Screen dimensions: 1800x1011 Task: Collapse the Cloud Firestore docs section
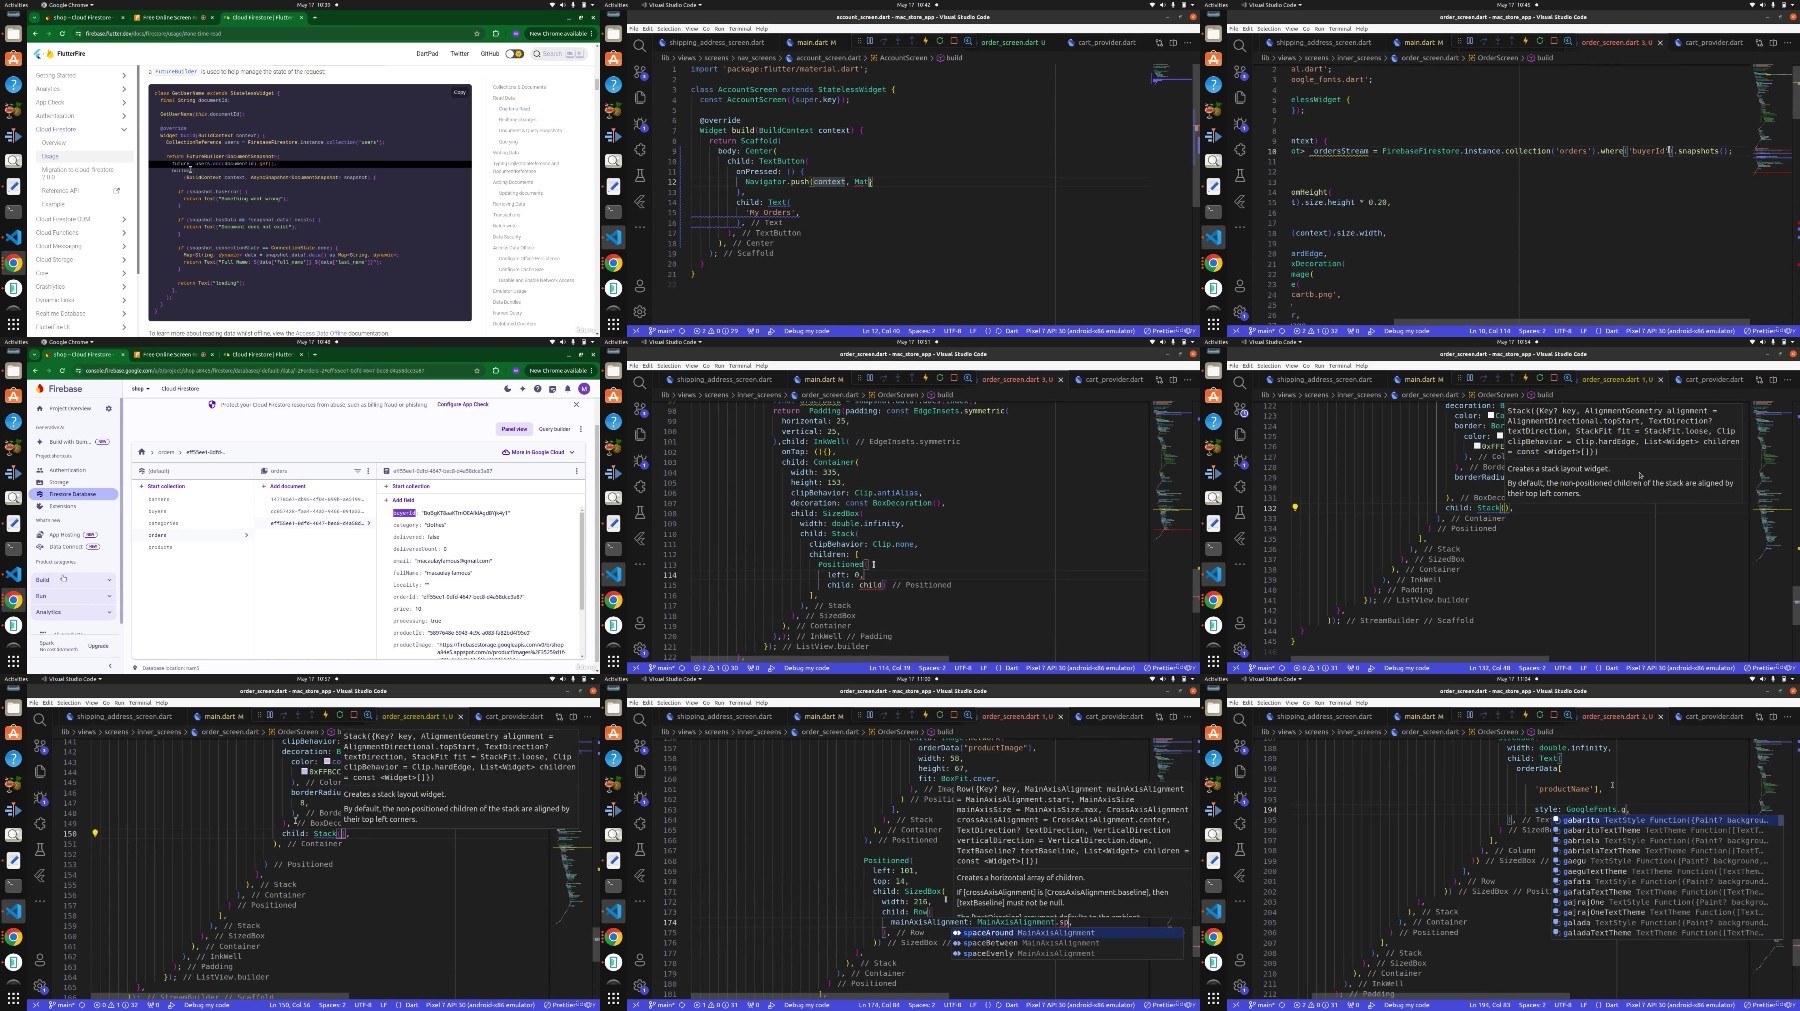point(124,129)
